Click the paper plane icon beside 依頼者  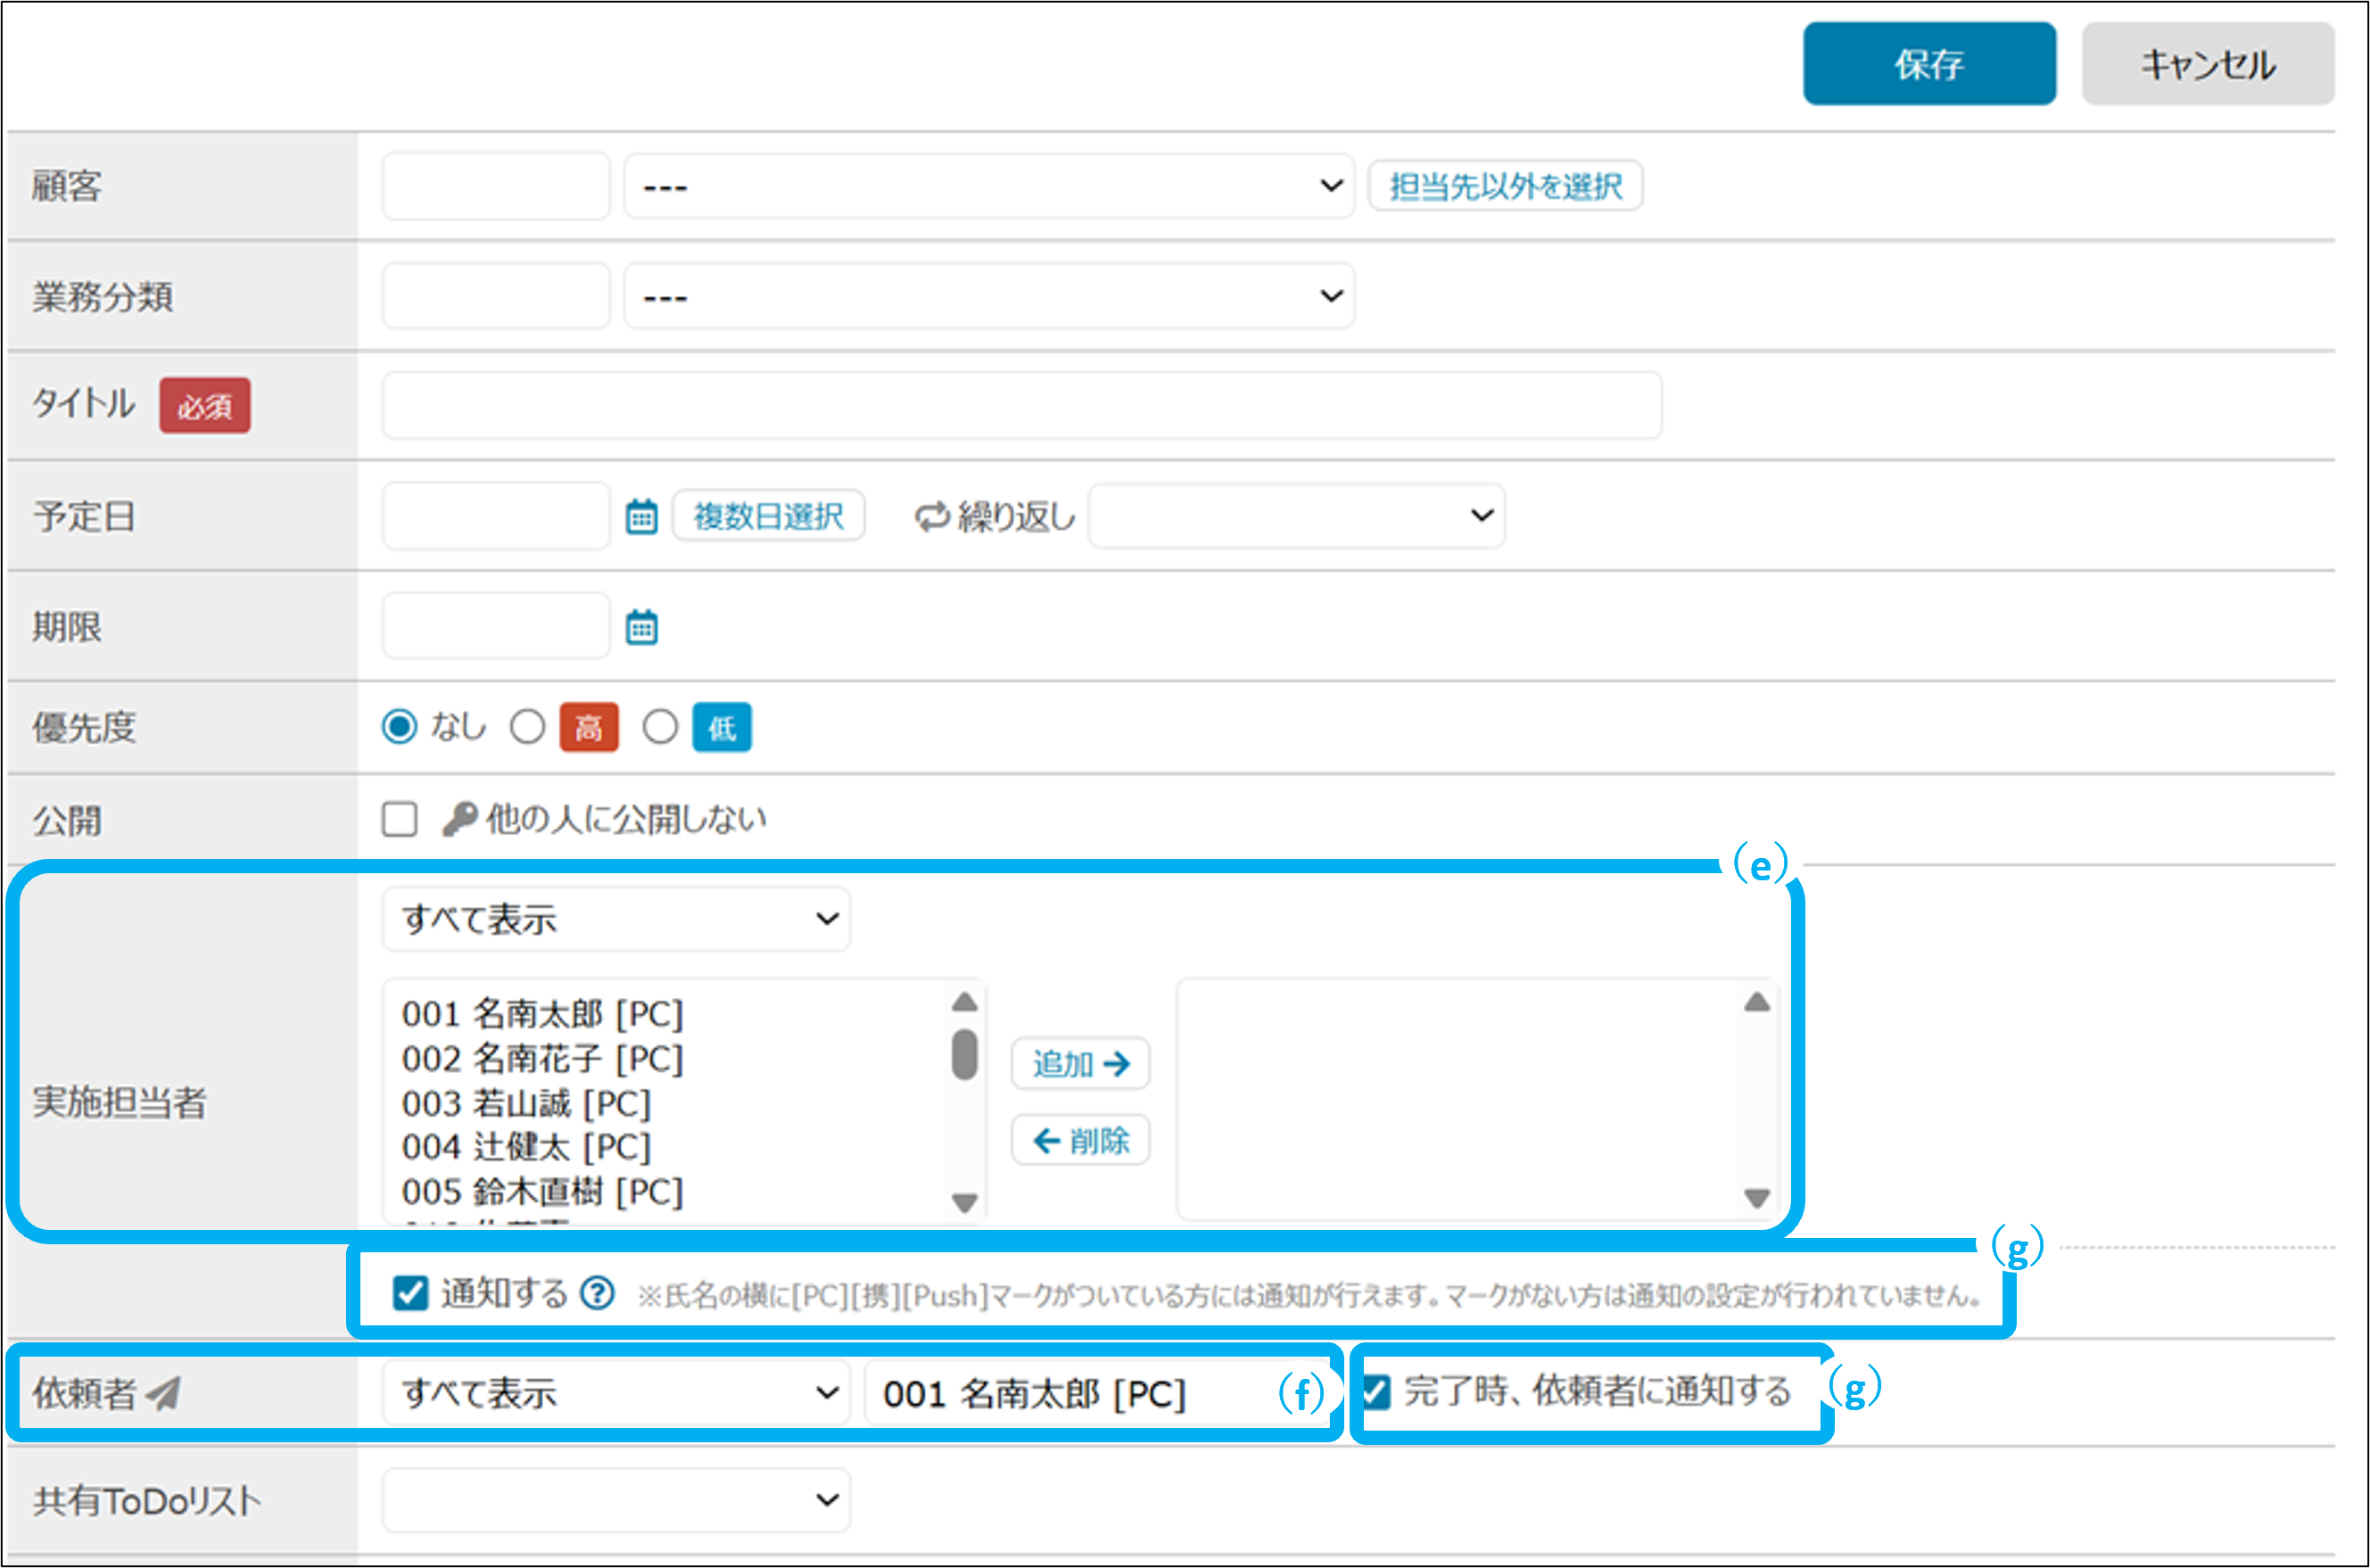[164, 1392]
